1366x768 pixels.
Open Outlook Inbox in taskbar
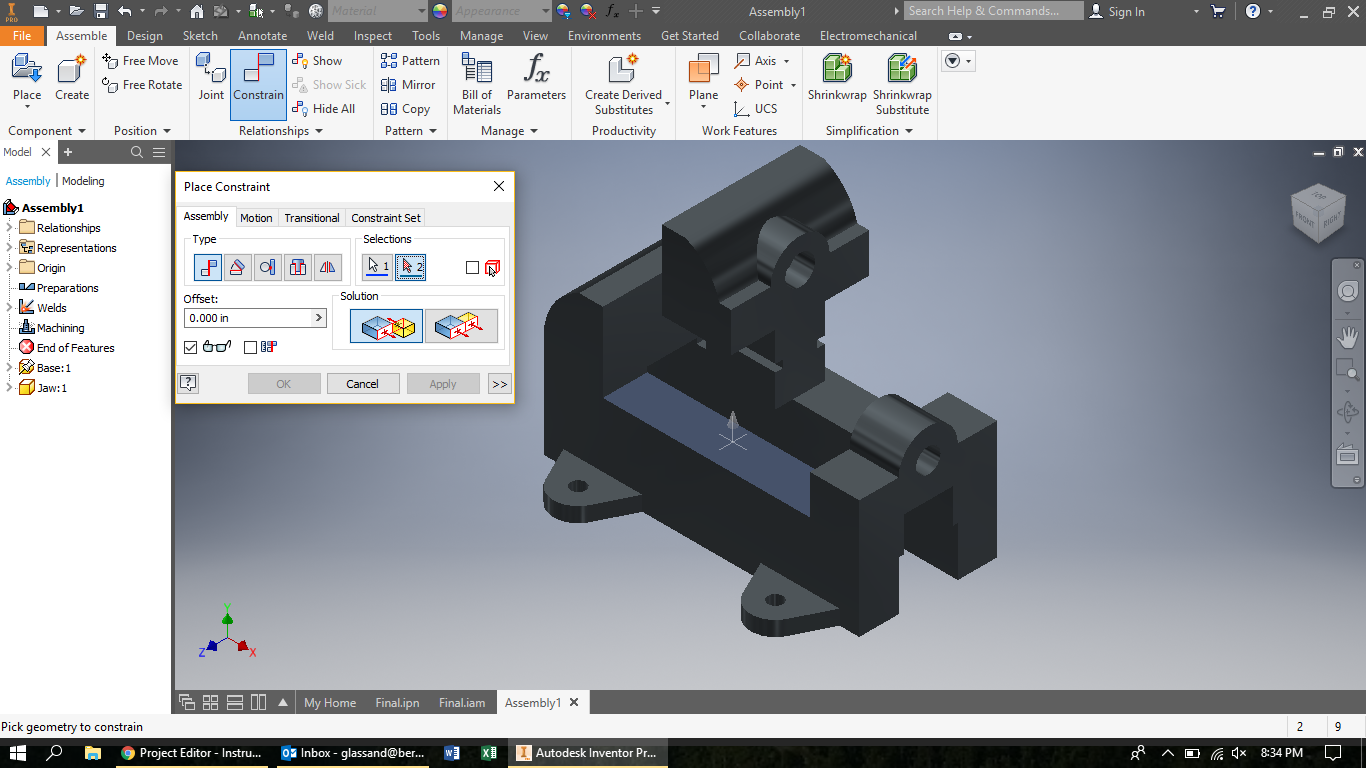(x=353, y=753)
